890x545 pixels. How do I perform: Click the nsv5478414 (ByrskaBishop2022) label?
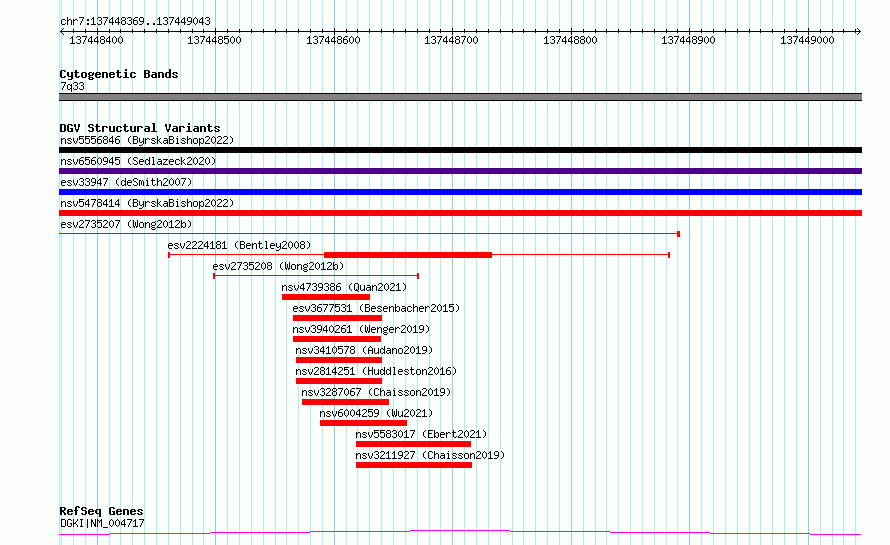click(147, 203)
